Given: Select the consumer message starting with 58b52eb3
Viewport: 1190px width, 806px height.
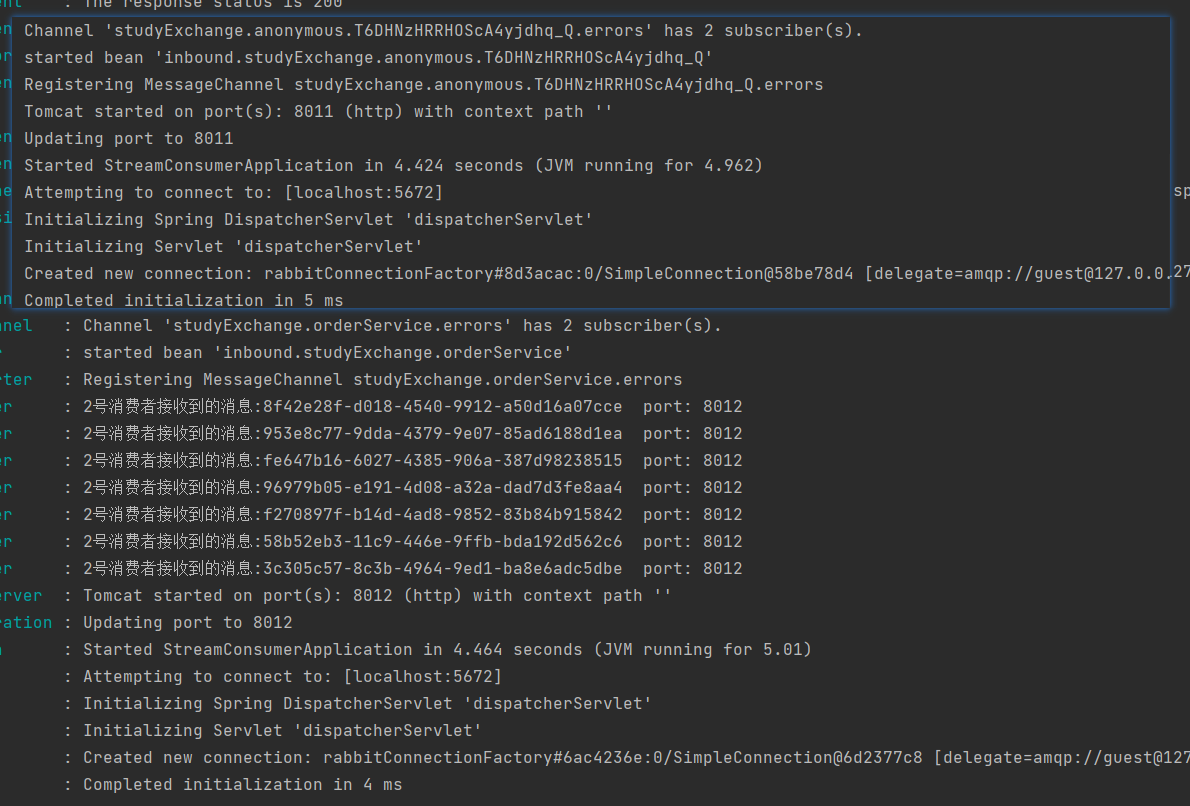Looking at the screenshot, I should [412, 542].
